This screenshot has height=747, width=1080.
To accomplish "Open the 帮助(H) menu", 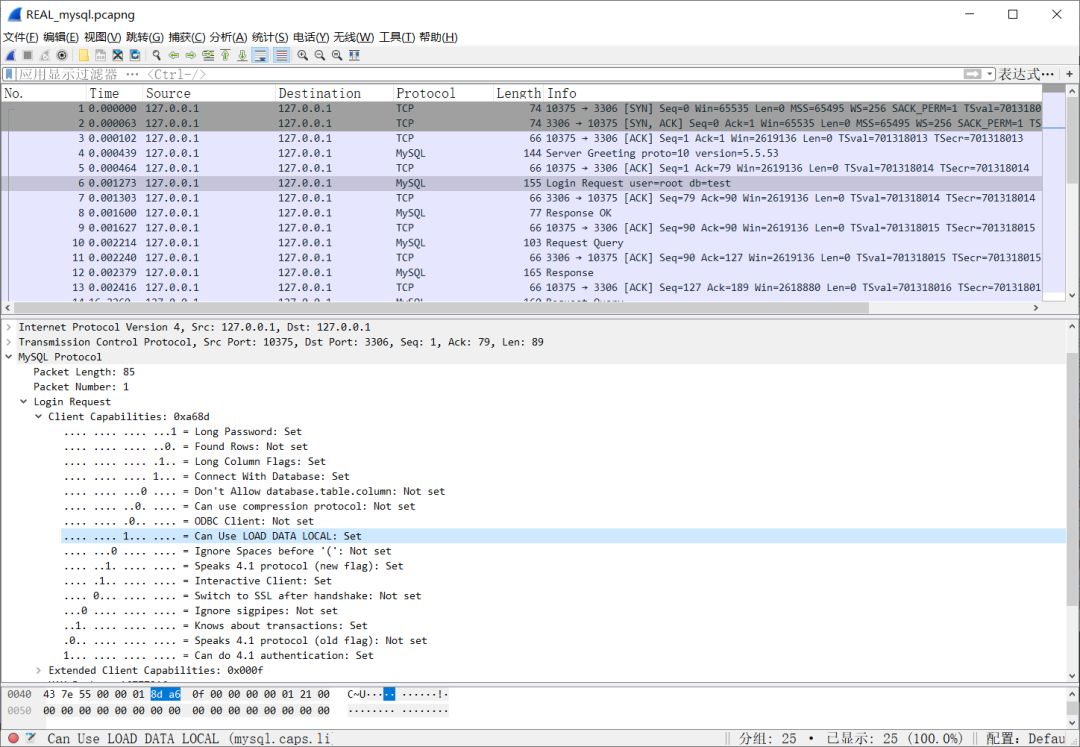I will click(x=438, y=37).
